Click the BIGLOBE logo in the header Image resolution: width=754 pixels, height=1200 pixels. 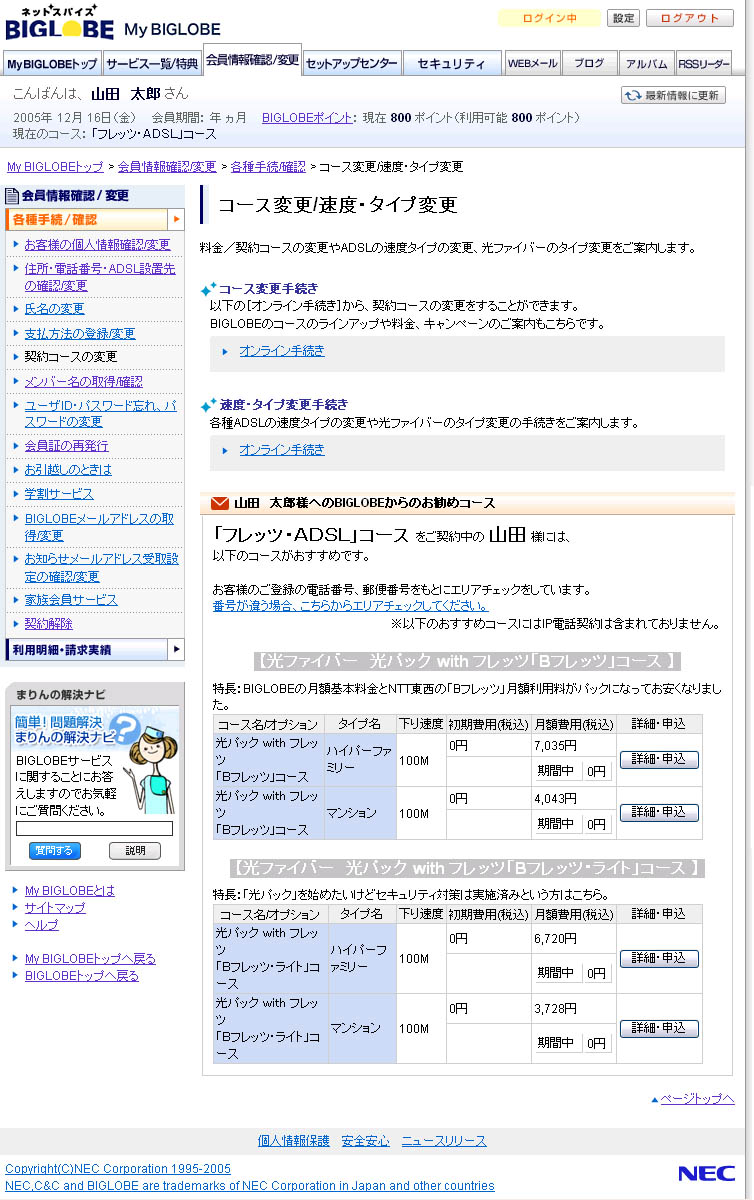[x=58, y=24]
